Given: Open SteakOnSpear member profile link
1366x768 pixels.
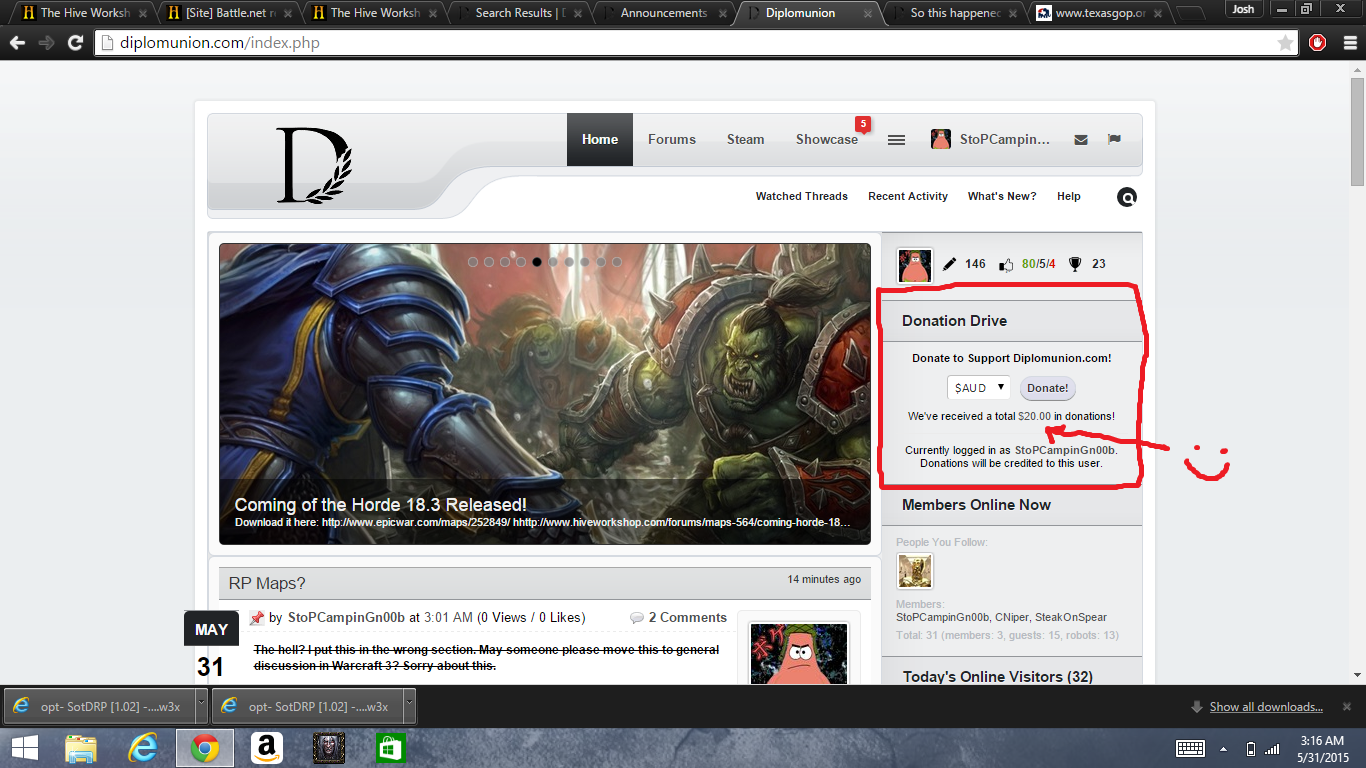Looking at the screenshot, I should coord(1071,618).
